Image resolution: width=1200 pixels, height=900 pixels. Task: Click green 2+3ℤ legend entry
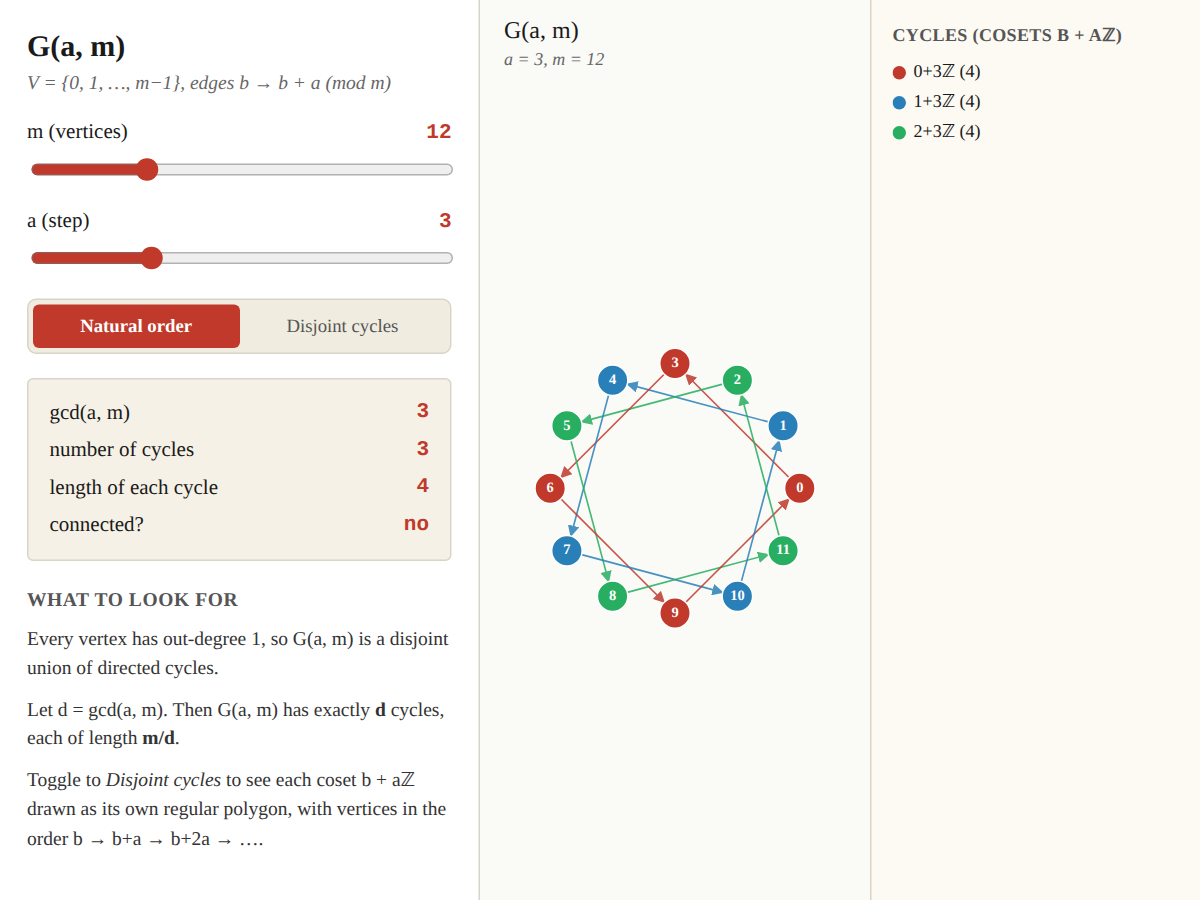(x=937, y=132)
